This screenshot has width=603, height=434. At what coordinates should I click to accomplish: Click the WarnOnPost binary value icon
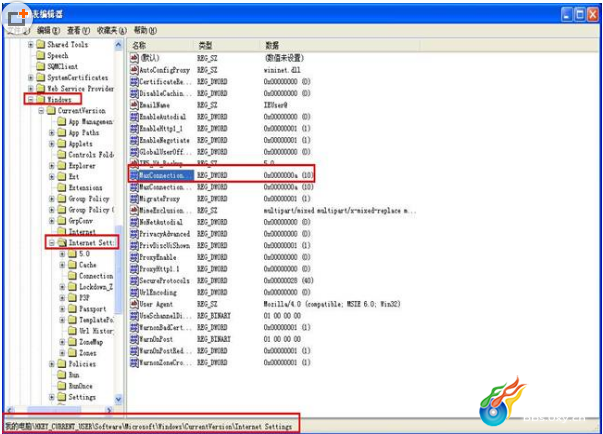pyautogui.click(x=134, y=339)
